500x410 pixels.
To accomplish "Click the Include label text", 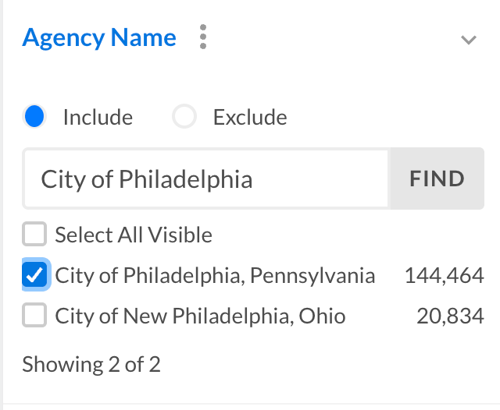I will point(98,117).
